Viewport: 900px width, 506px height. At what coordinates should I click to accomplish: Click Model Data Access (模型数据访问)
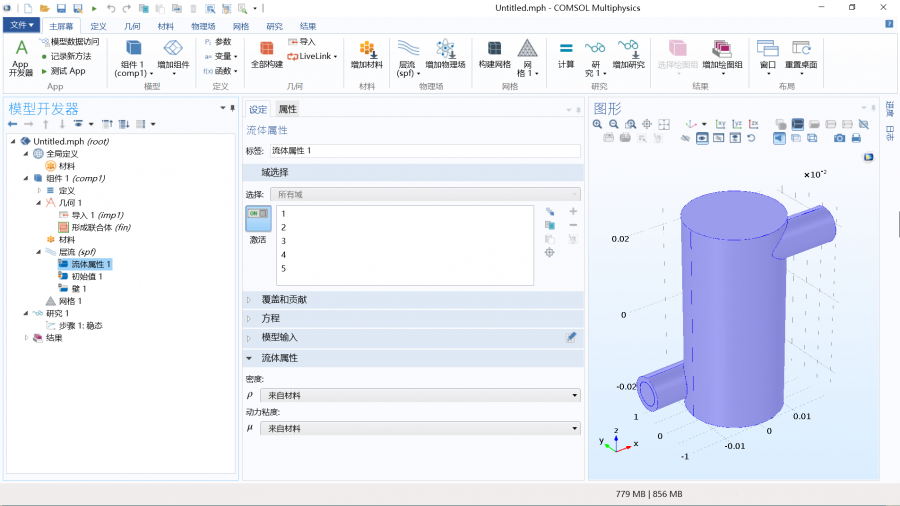pos(69,41)
